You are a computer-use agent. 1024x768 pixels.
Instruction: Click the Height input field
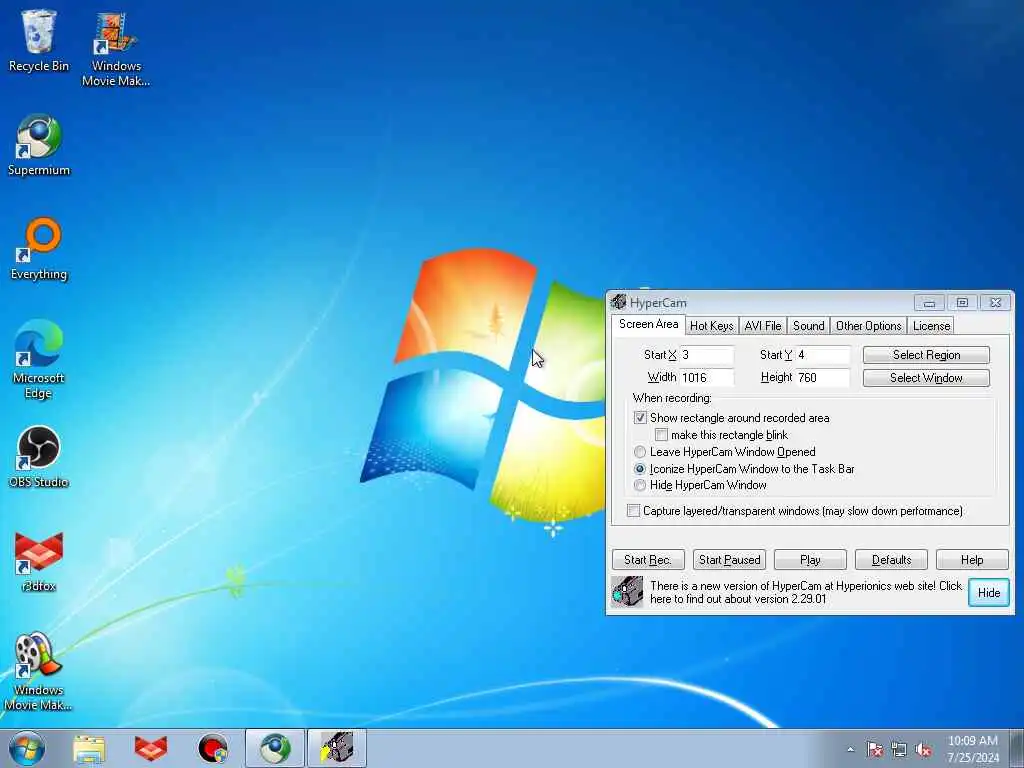point(823,377)
